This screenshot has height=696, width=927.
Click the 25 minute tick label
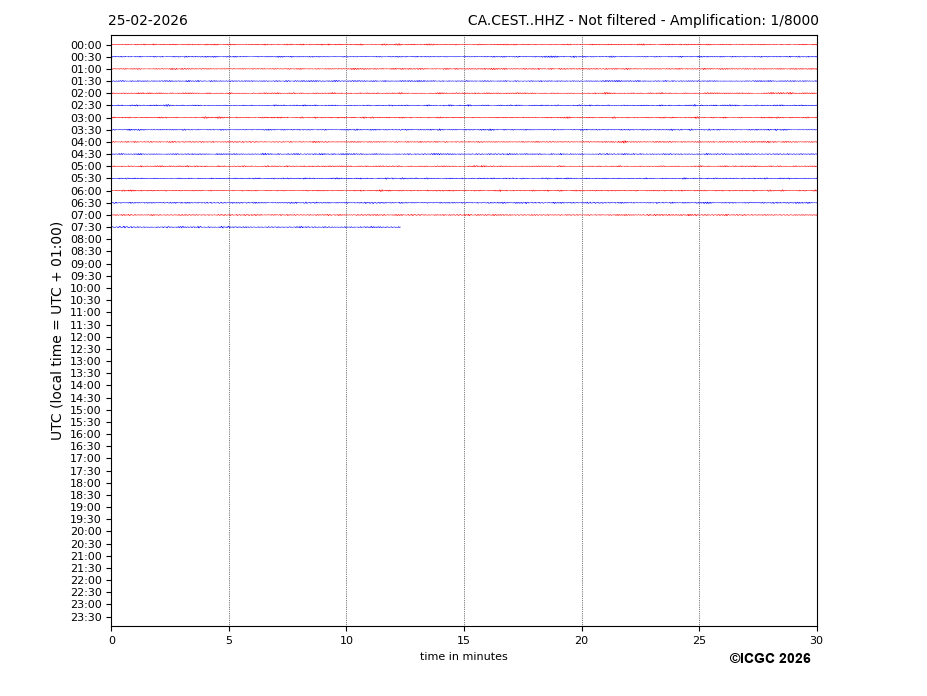click(x=699, y=641)
